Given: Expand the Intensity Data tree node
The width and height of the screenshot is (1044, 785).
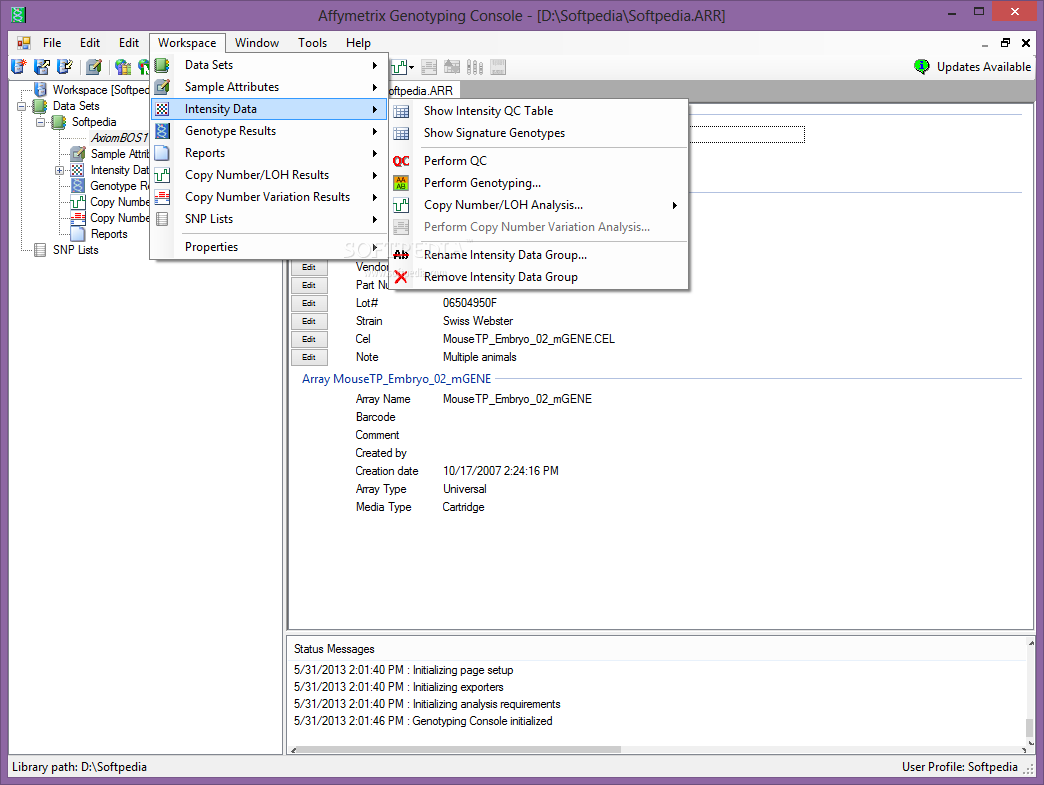Looking at the screenshot, I should (x=59, y=170).
